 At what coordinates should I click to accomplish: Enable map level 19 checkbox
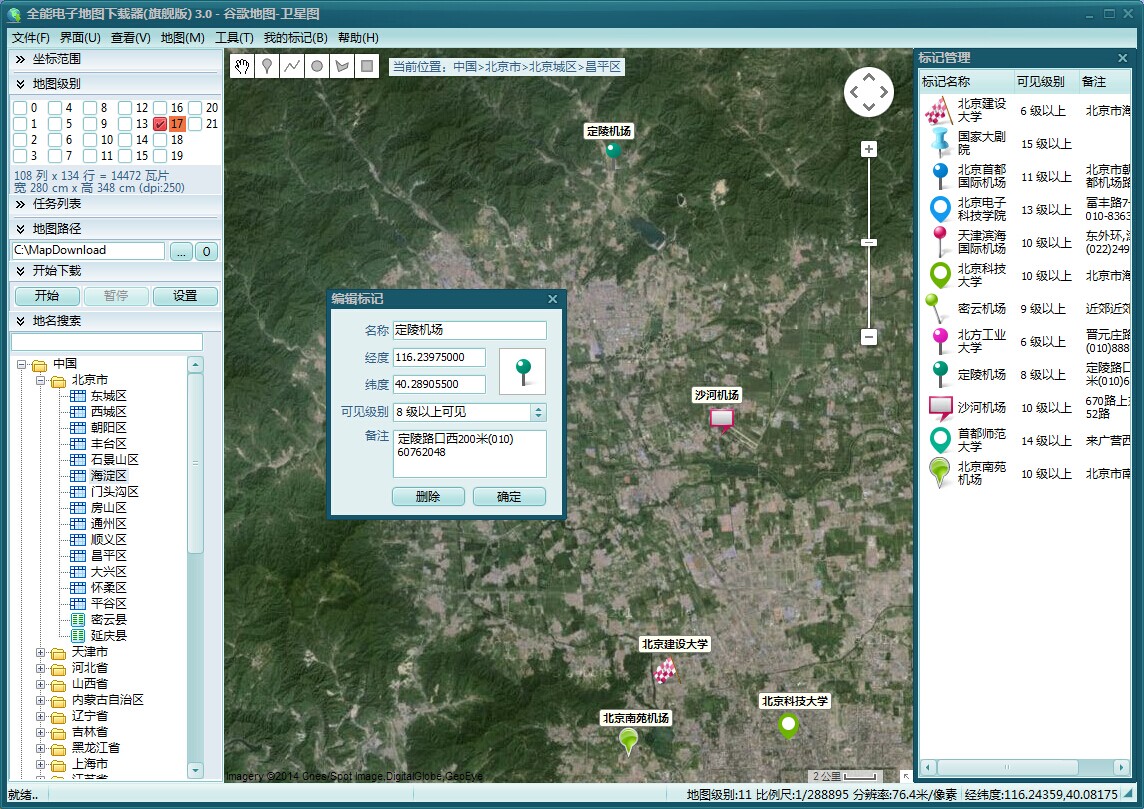point(160,156)
